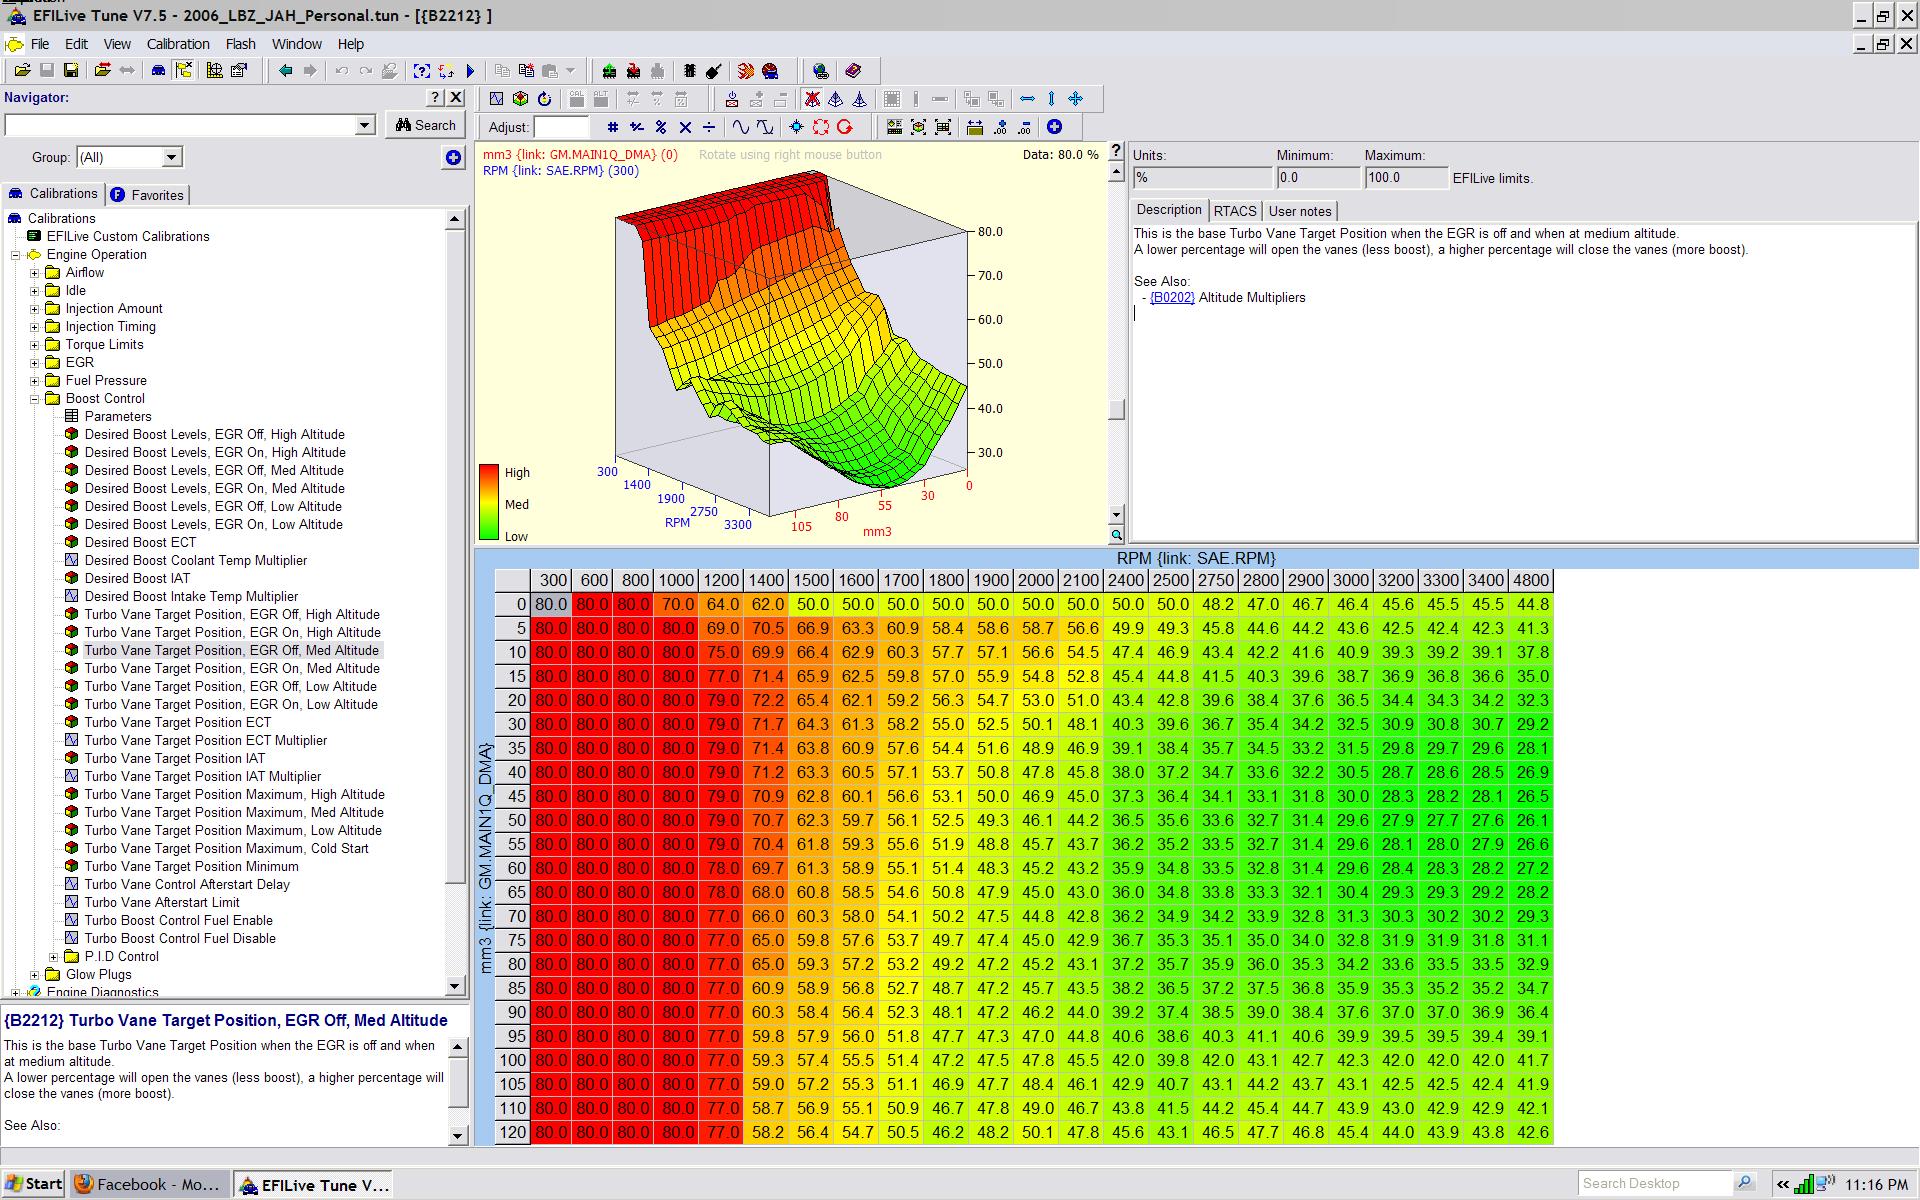Click the navigator help question button
This screenshot has height=1200, width=1920.
pos(435,97)
